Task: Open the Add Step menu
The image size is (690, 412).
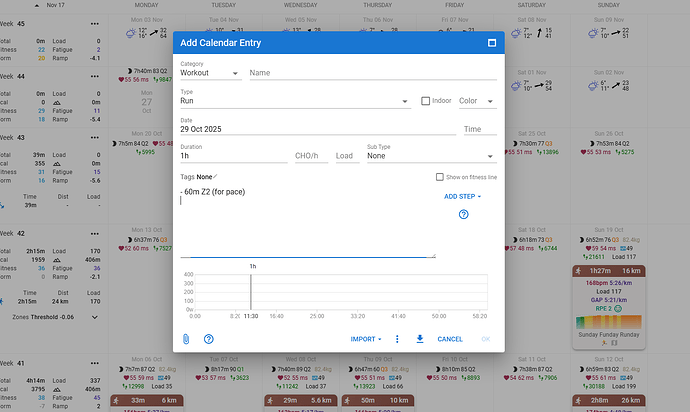Action: 462,197
